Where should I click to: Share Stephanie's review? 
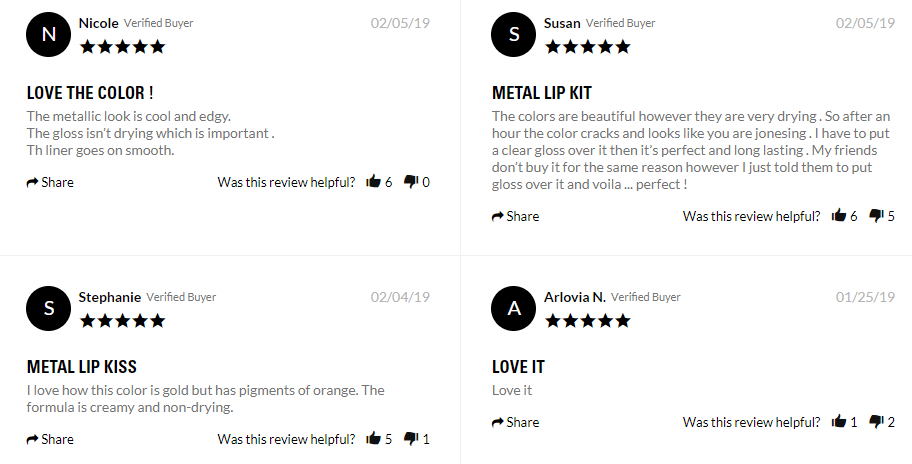point(50,439)
